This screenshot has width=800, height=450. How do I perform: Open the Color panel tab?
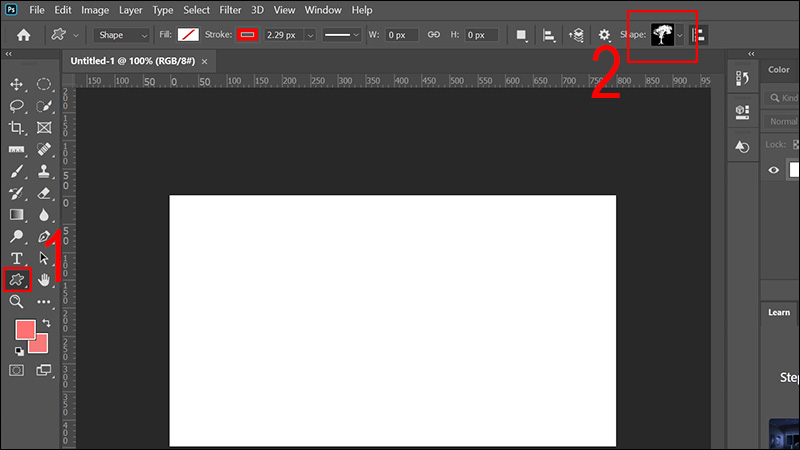pyautogui.click(x=779, y=69)
